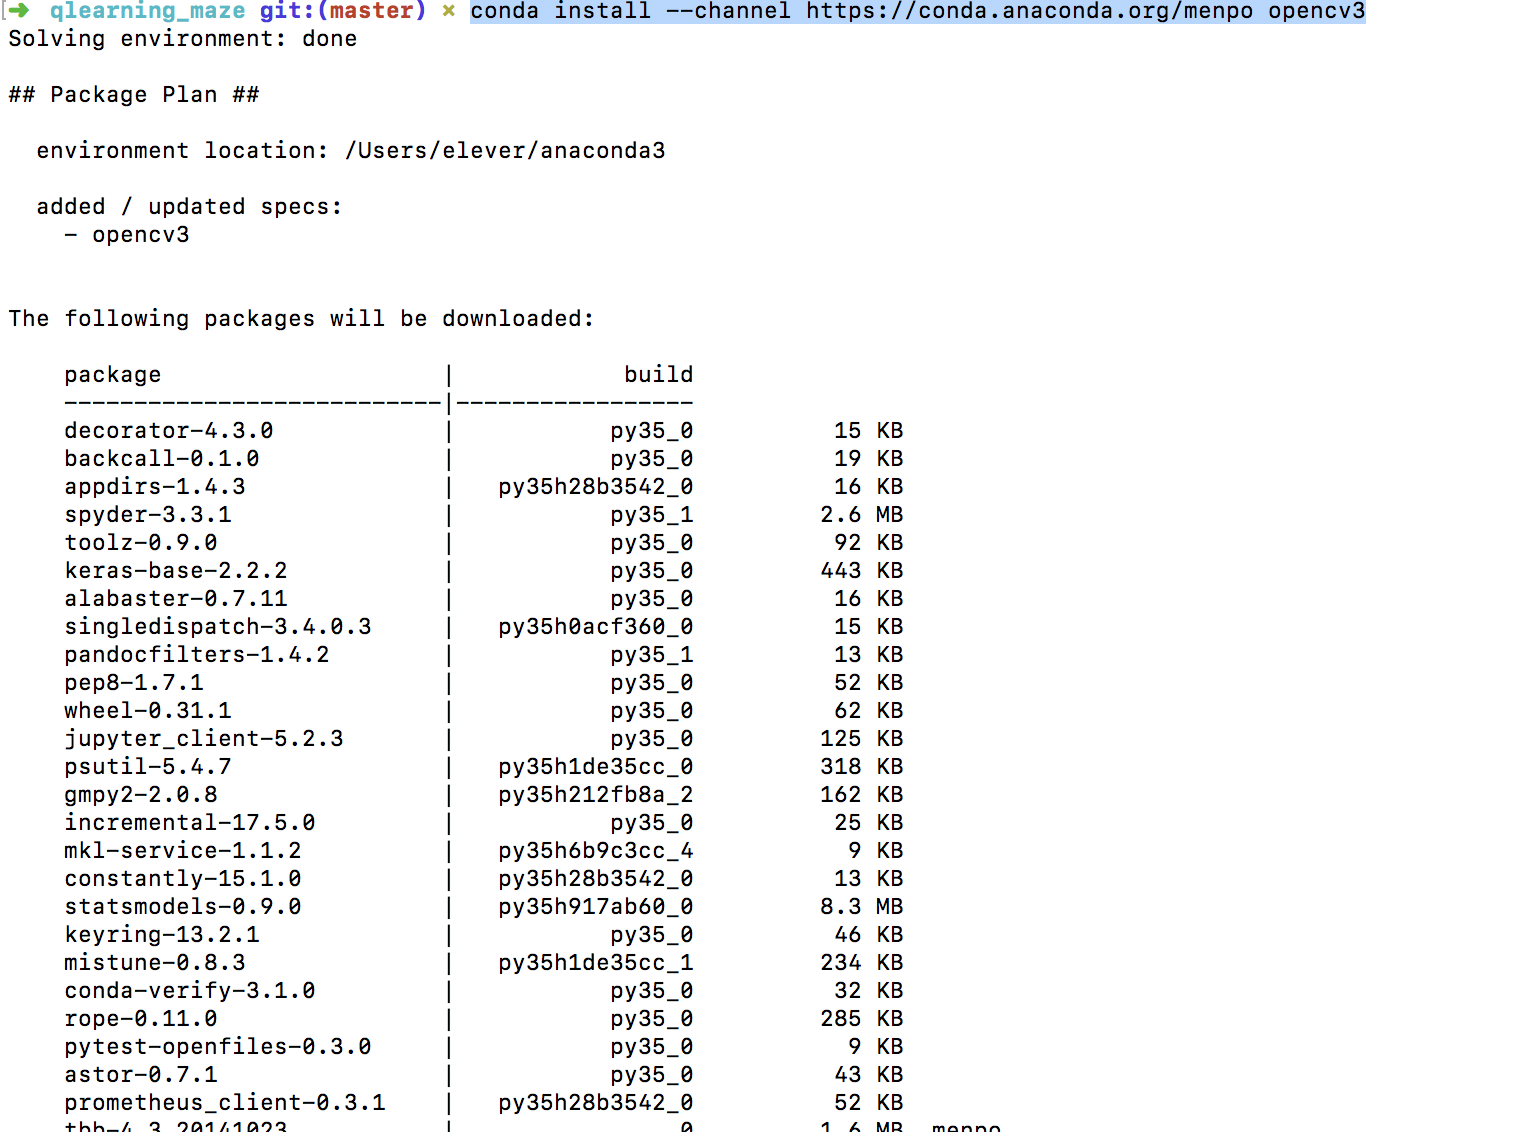The height and width of the screenshot is (1132, 1530).
Task: Click the 'rope-0.11.0' package name
Action: (x=141, y=1019)
